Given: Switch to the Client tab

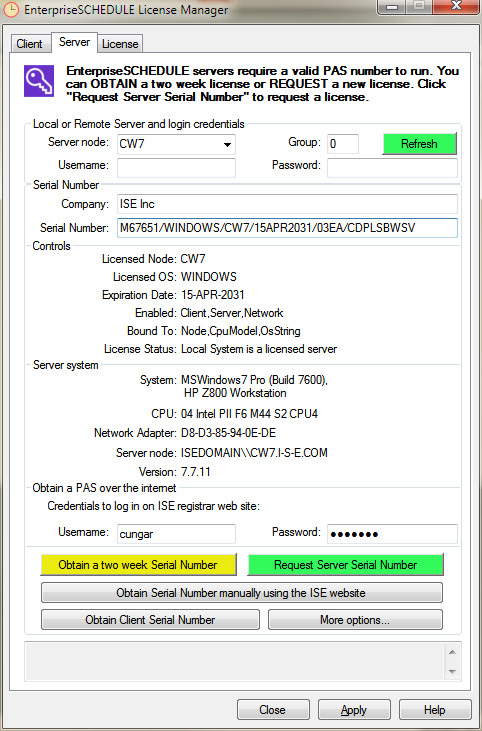Looking at the screenshot, I should pyautogui.click(x=29, y=44).
